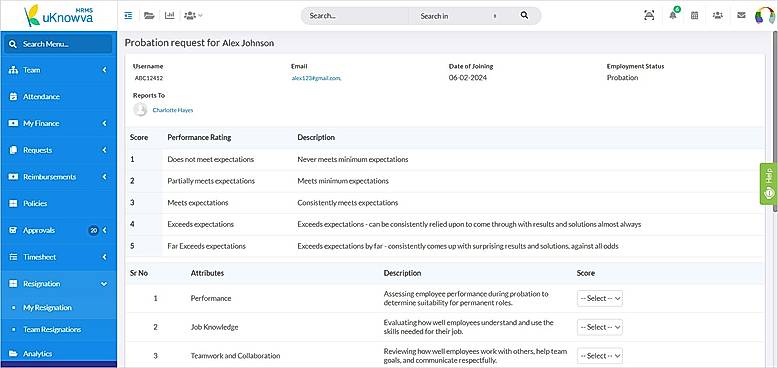Expand the Reimbursements menu chevron
Image resolution: width=778 pixels, height=368 pixels.
pos(105,177)
